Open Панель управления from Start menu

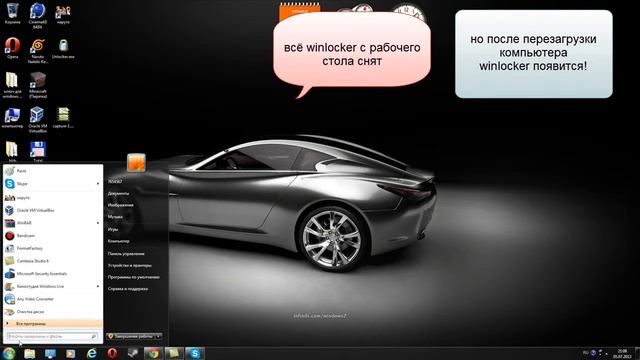click(x=126, y=253)
